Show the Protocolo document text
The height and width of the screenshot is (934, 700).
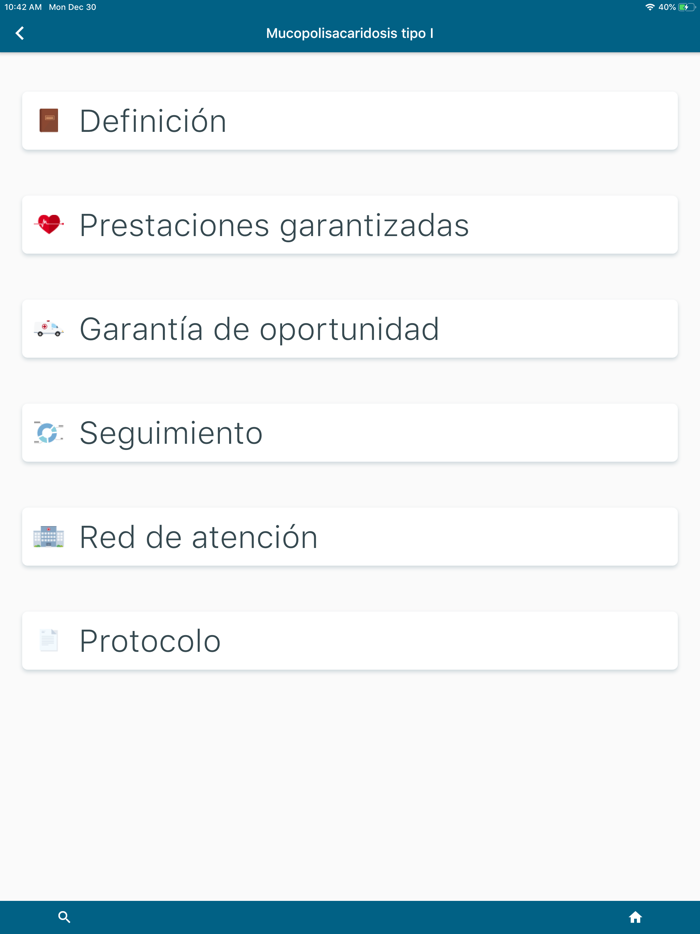pyautogui.click(x=150, y=641)
